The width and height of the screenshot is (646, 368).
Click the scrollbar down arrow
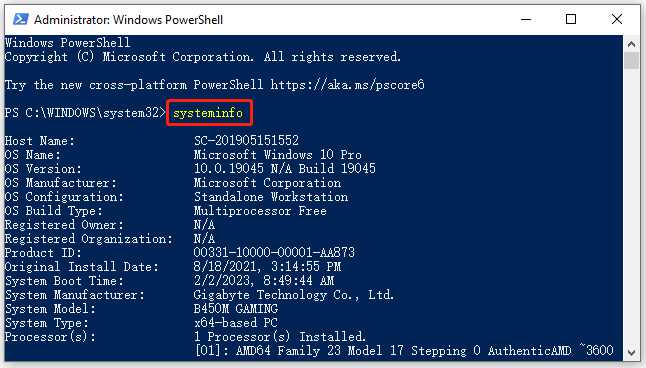click(631, 352)
